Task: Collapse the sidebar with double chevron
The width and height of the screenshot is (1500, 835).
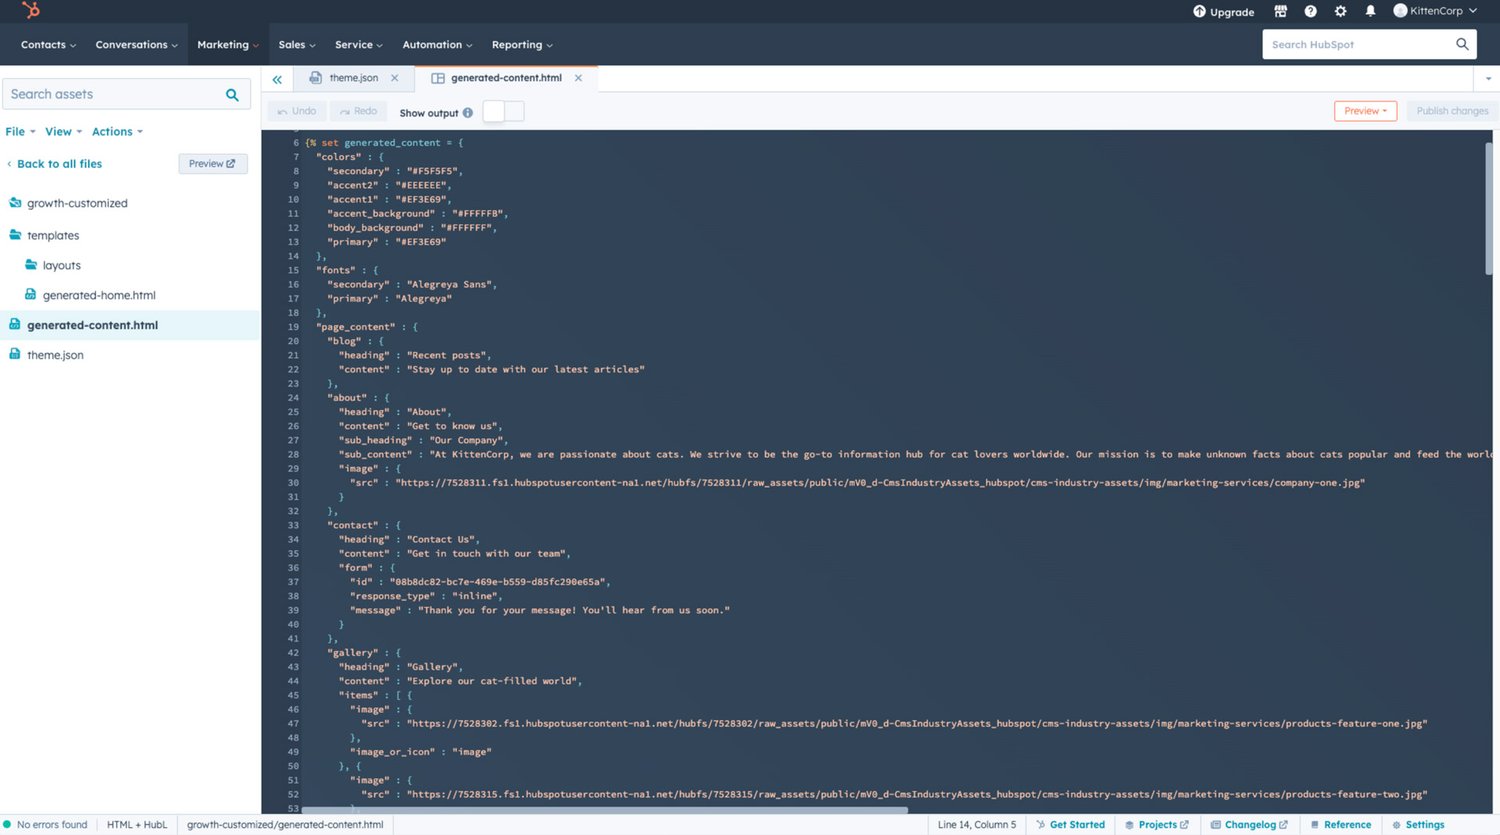Action: click(277, 79)
